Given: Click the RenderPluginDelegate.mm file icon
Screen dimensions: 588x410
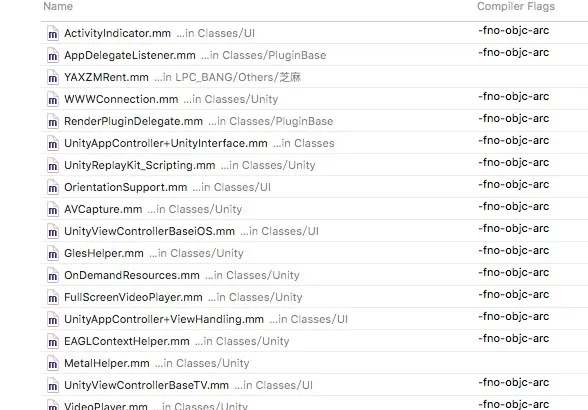Looking at the screenshot, I should (53, 122).
